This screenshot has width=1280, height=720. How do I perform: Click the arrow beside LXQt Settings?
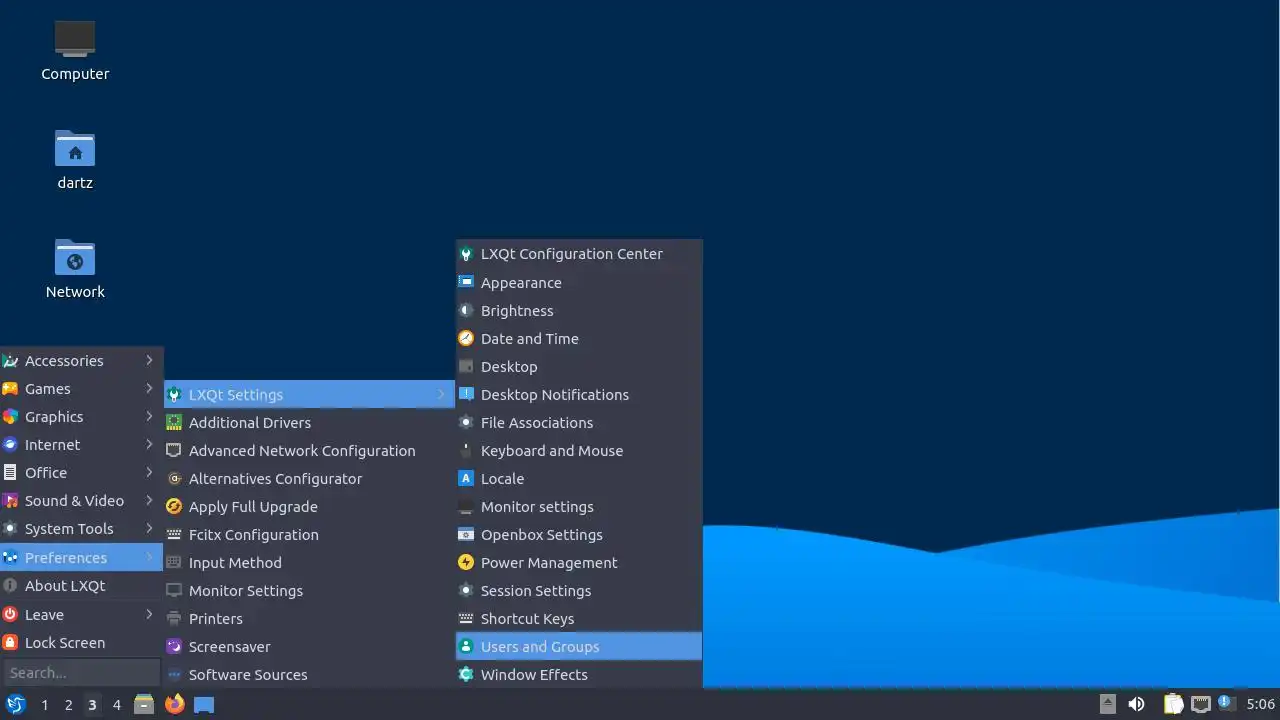441,395
